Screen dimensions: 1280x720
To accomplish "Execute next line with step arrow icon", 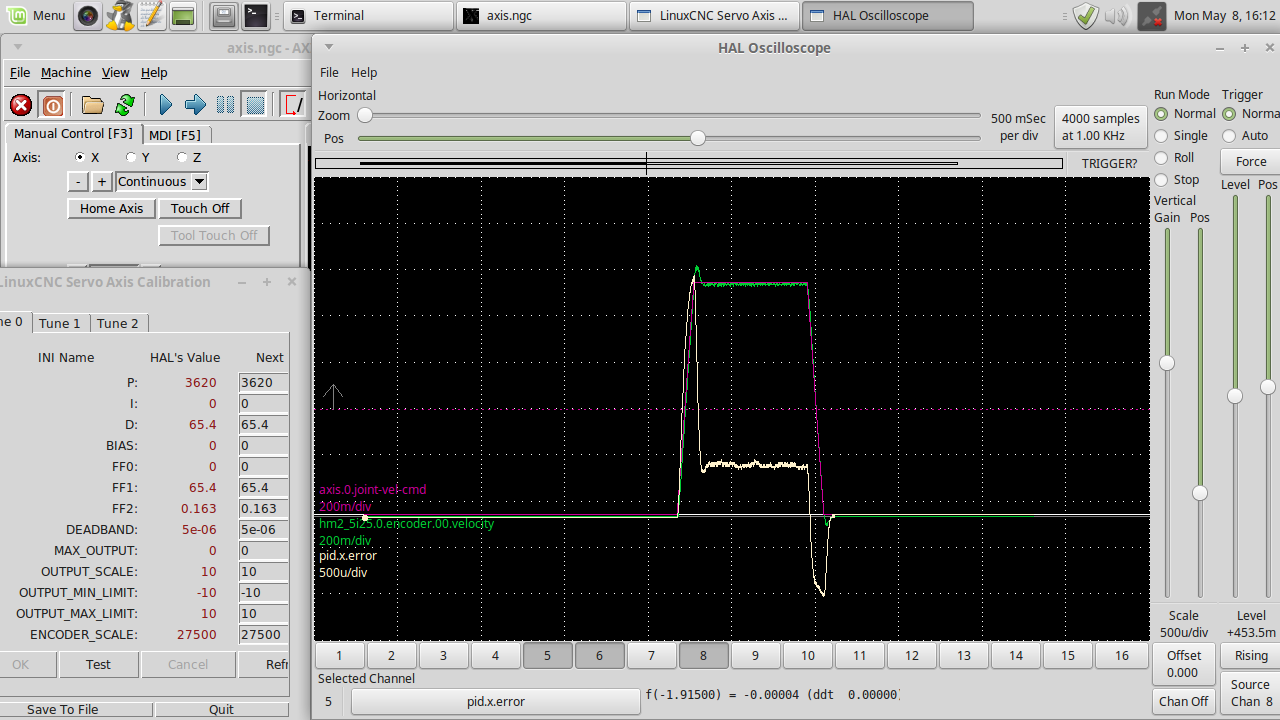I will (x=196, y=105).
